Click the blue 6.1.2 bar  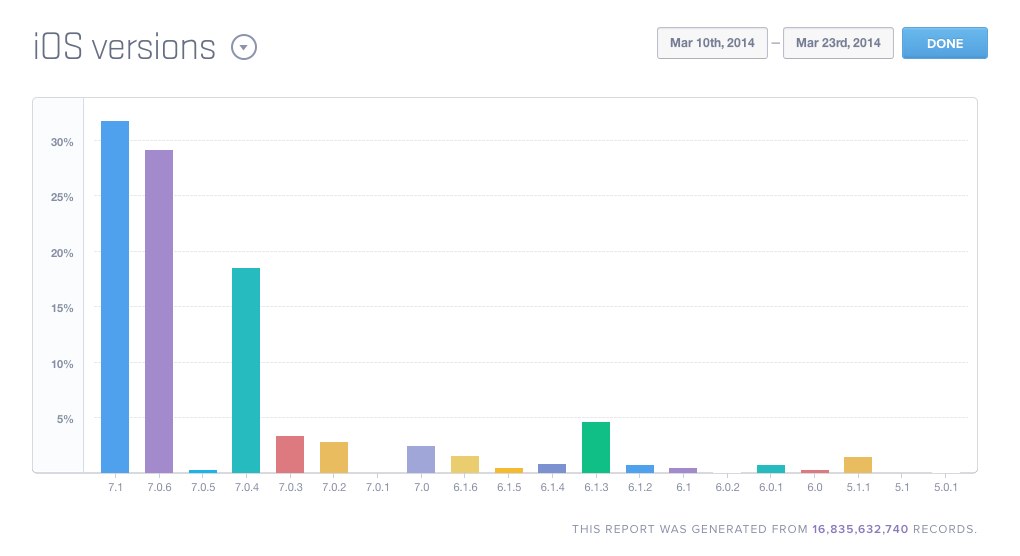click(640, 468)
